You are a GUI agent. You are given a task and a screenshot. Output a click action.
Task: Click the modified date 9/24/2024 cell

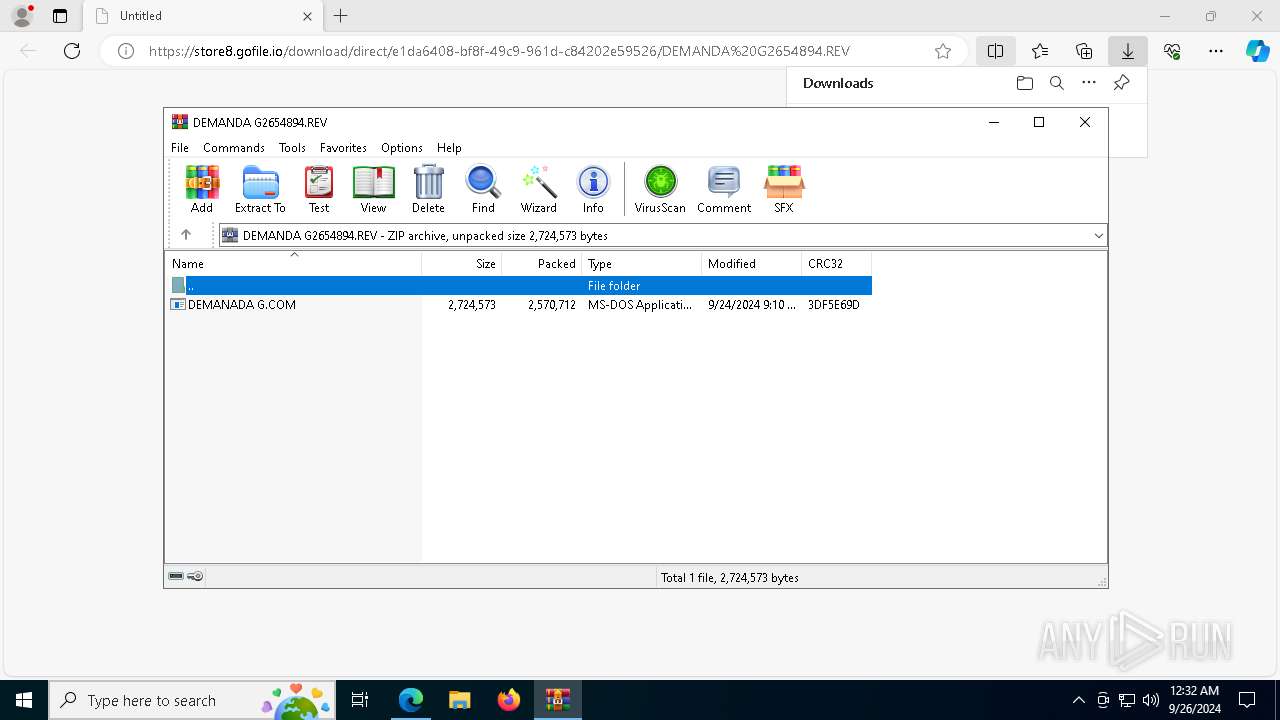pos(752,305)
